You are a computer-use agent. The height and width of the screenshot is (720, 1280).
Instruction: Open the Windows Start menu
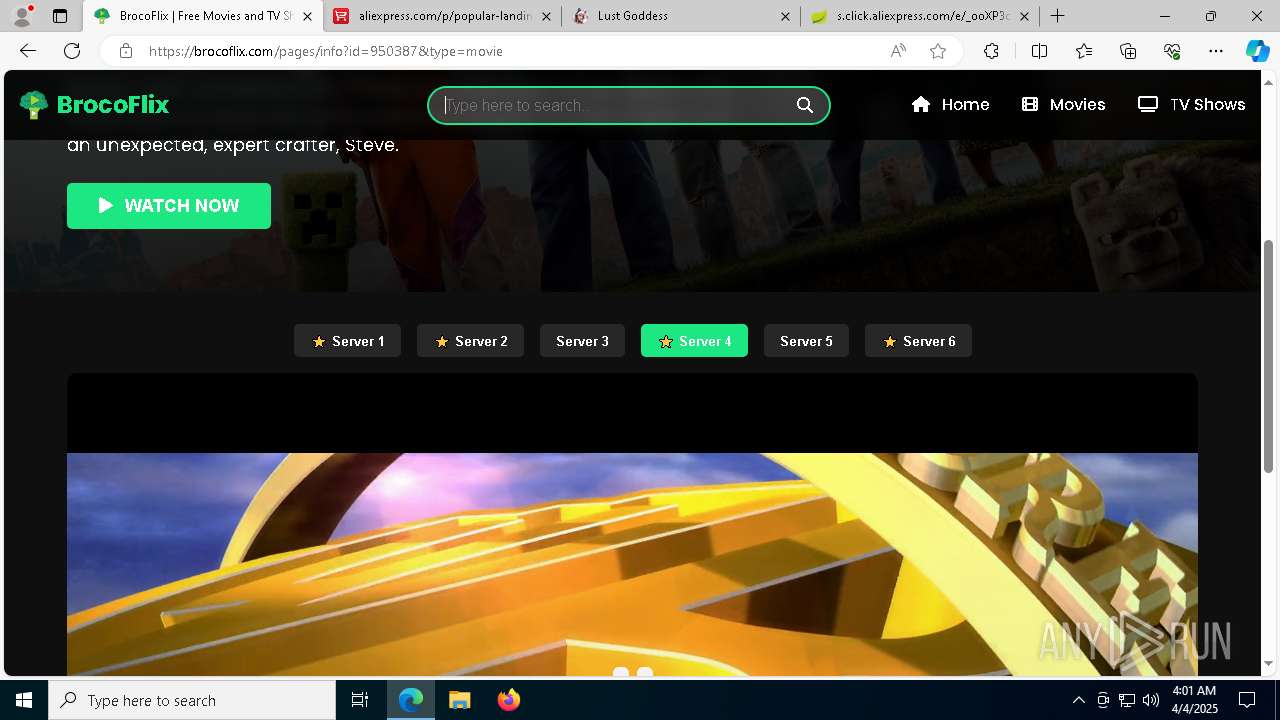24,700
